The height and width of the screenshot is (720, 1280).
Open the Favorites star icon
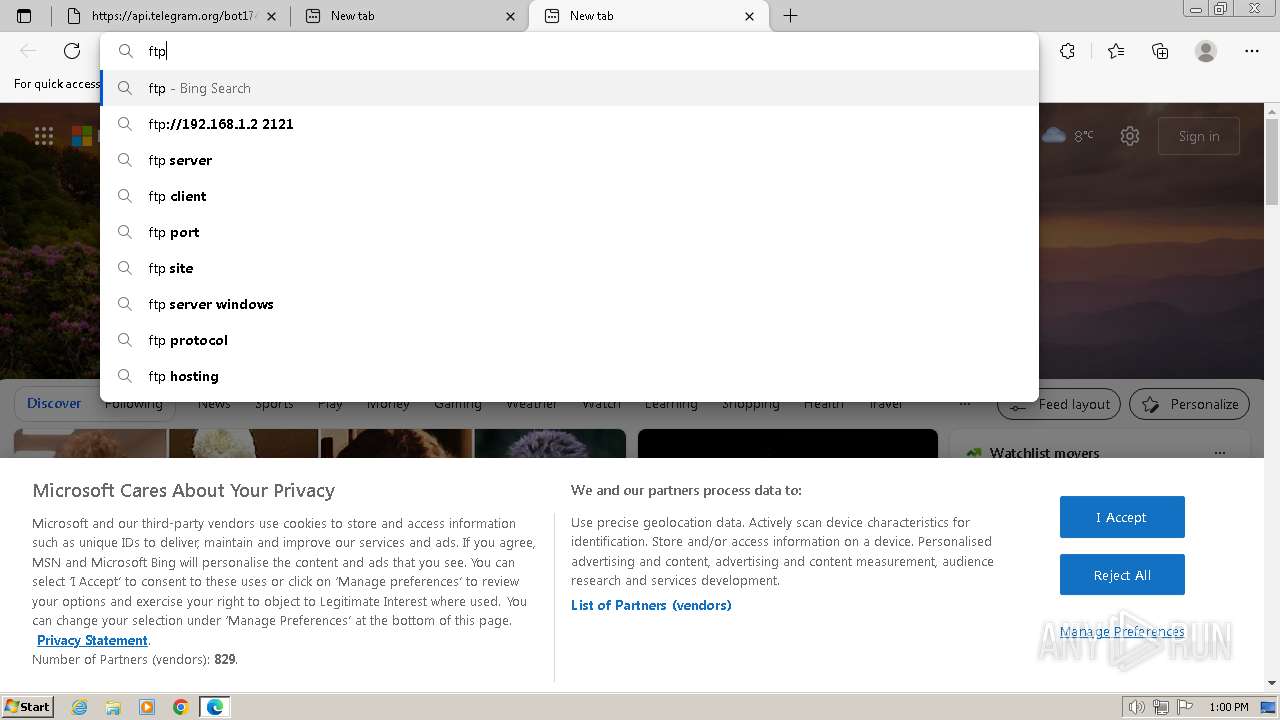pyautogui.click(x=1116, y=51)
